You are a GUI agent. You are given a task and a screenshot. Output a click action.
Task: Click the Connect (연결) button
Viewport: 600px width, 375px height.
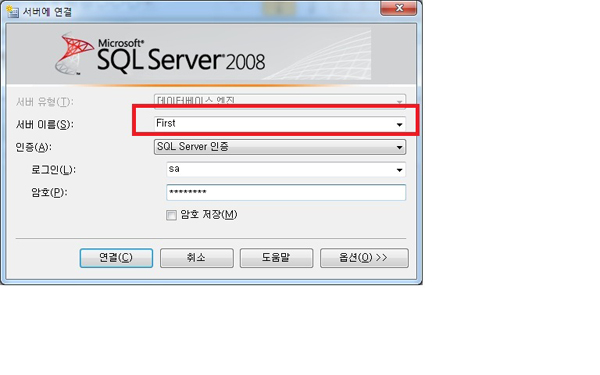click(x=116, y=258)
